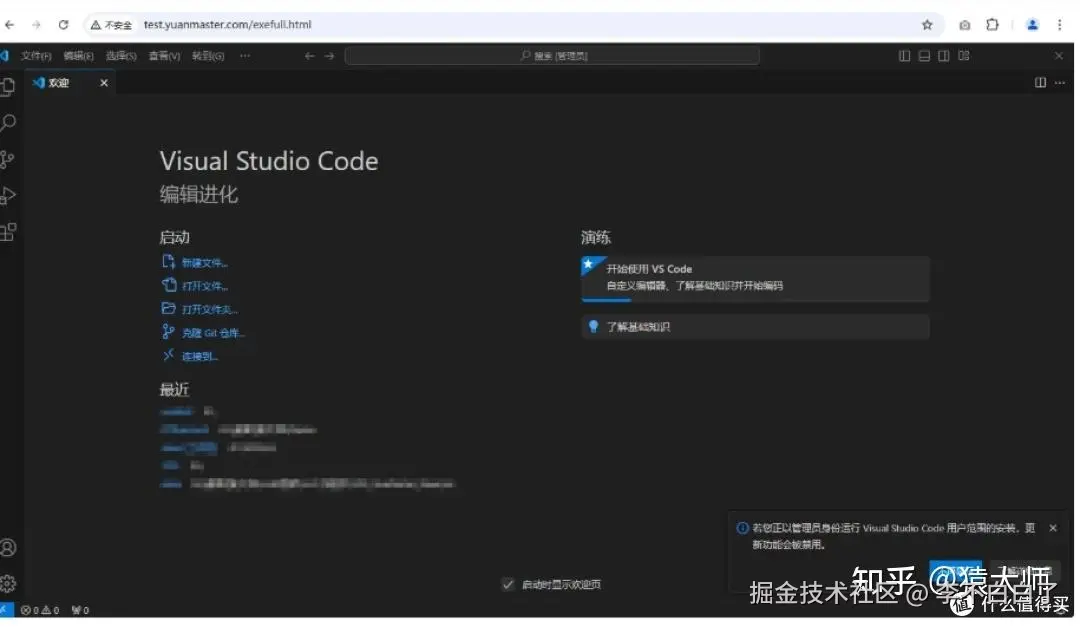Toggle the primary side bar layout icon
Image resolution: width=1080 pixels, height=627 pixels.
coord(904,56)
